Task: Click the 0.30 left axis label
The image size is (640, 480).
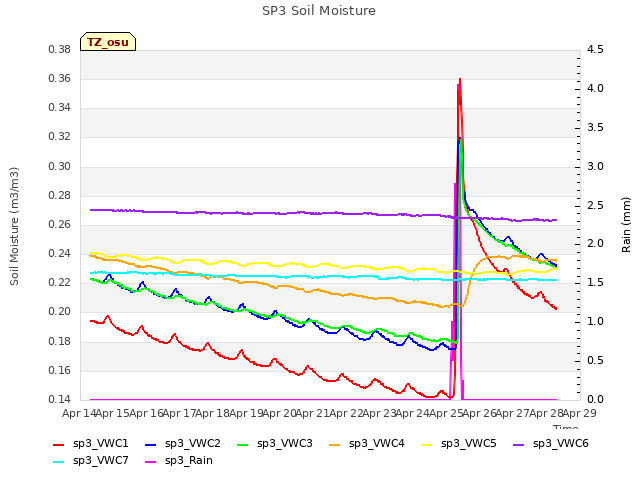Action: [60, 167]
